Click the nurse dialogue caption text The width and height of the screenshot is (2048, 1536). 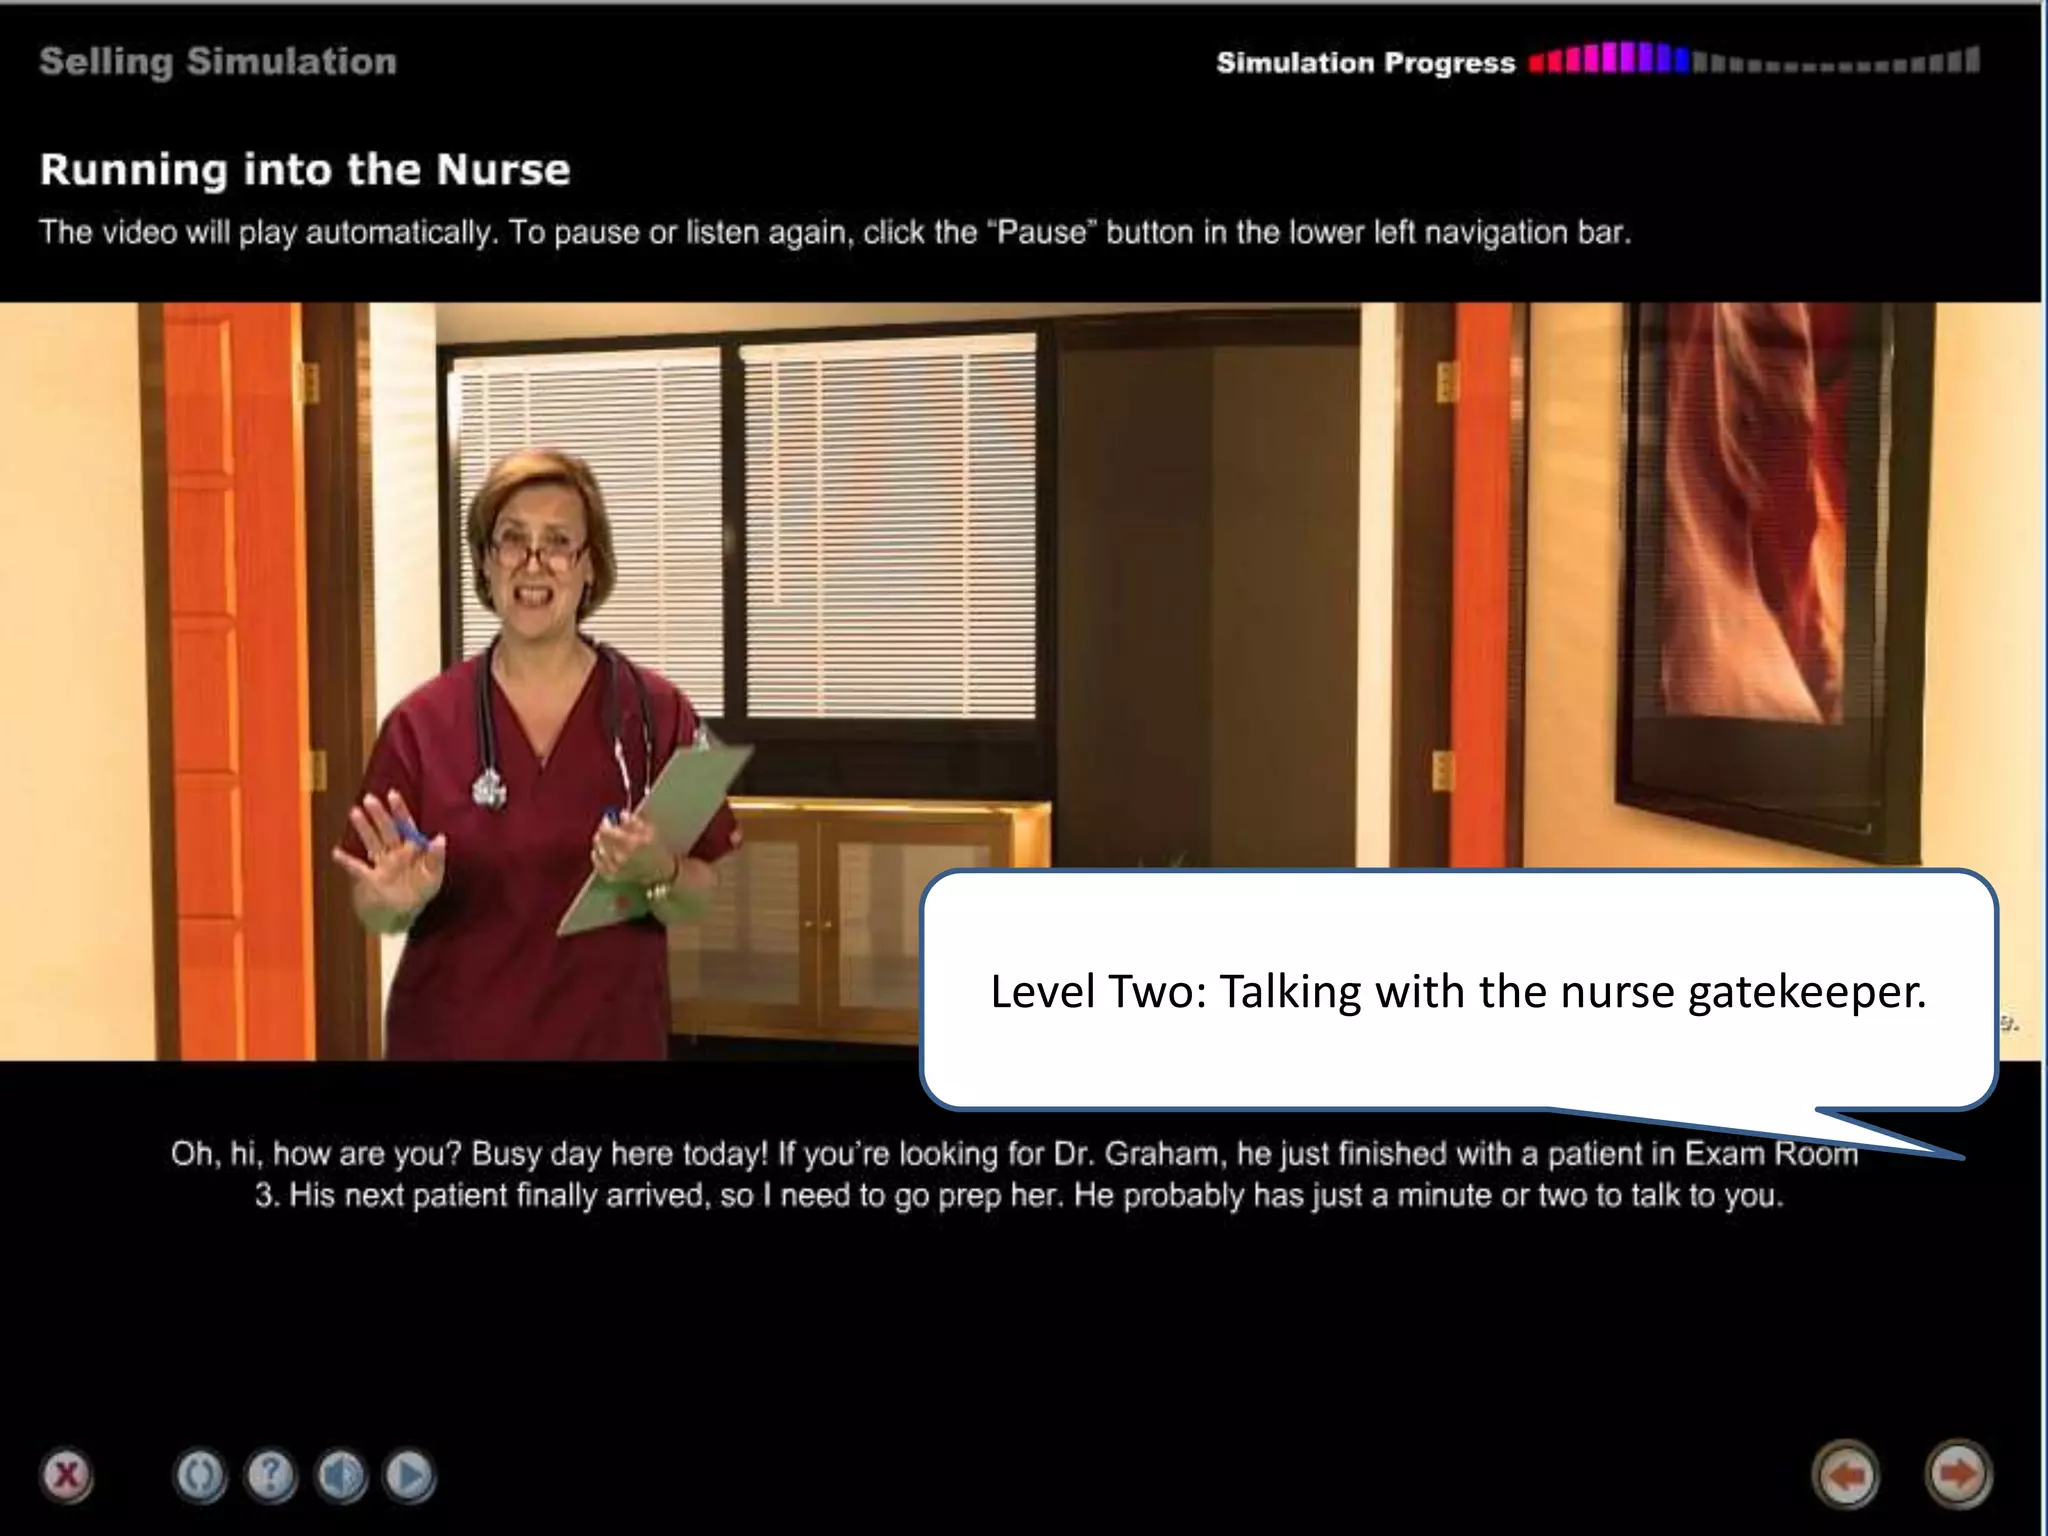click(x=1015, y=1174)
